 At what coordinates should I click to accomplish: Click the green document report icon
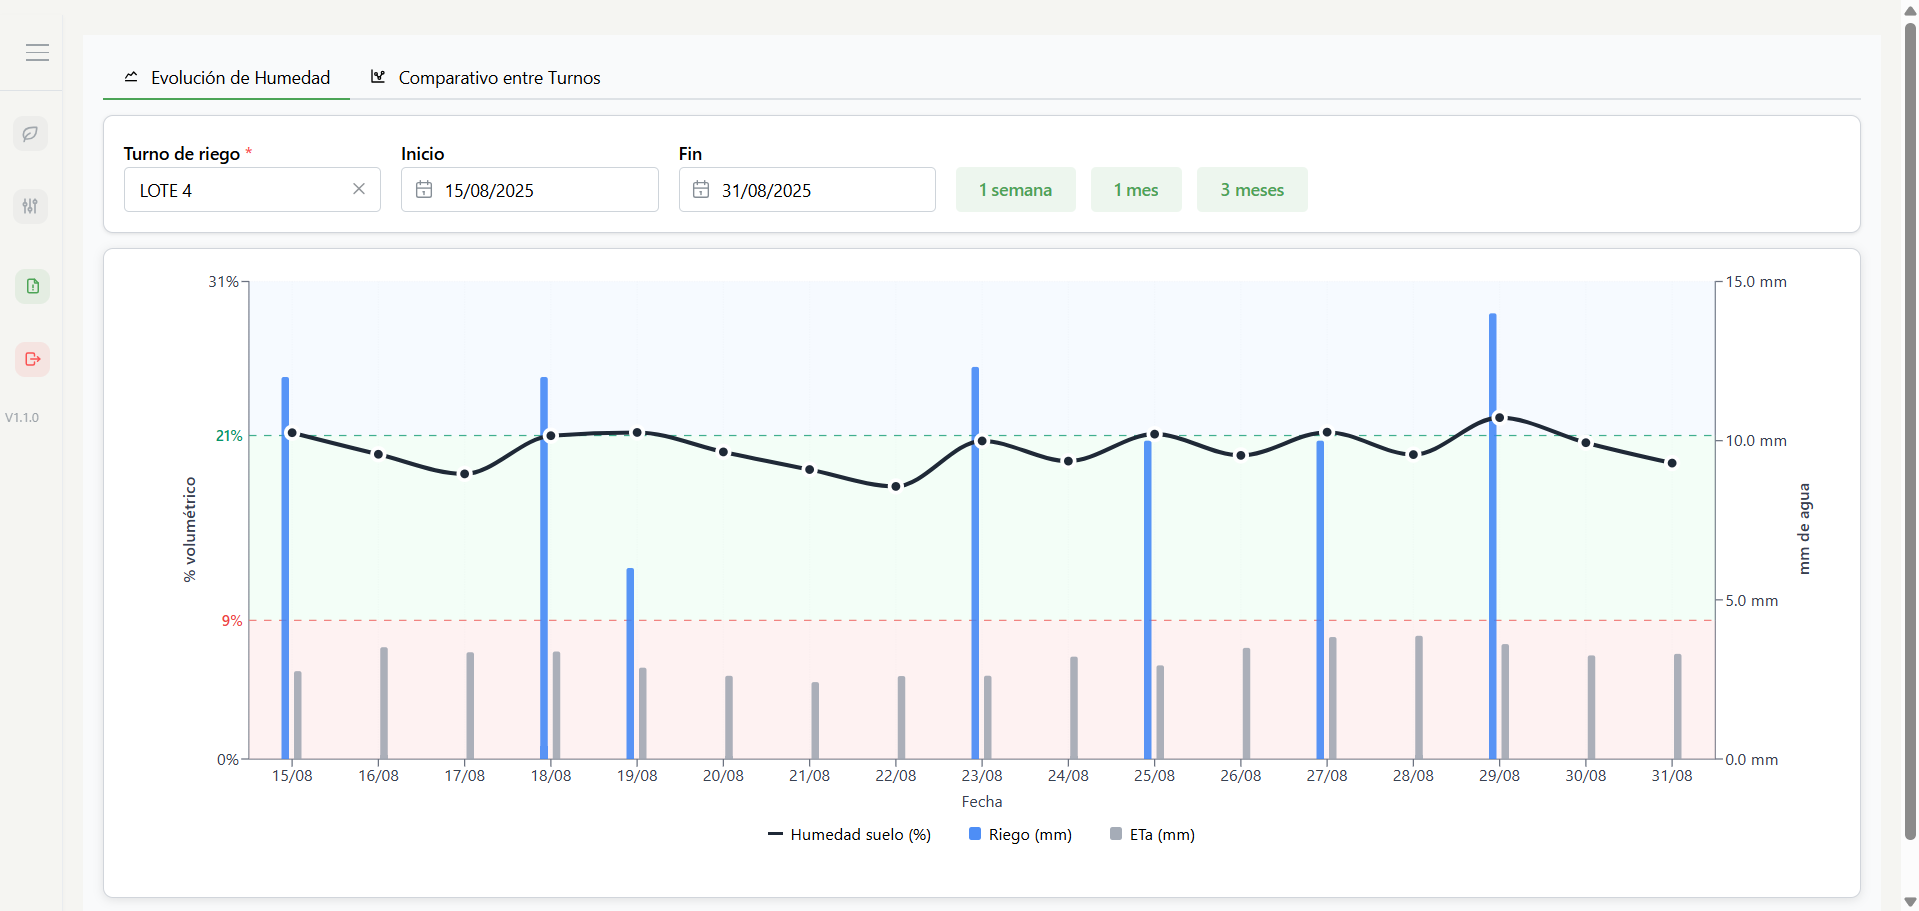point(32,286)
